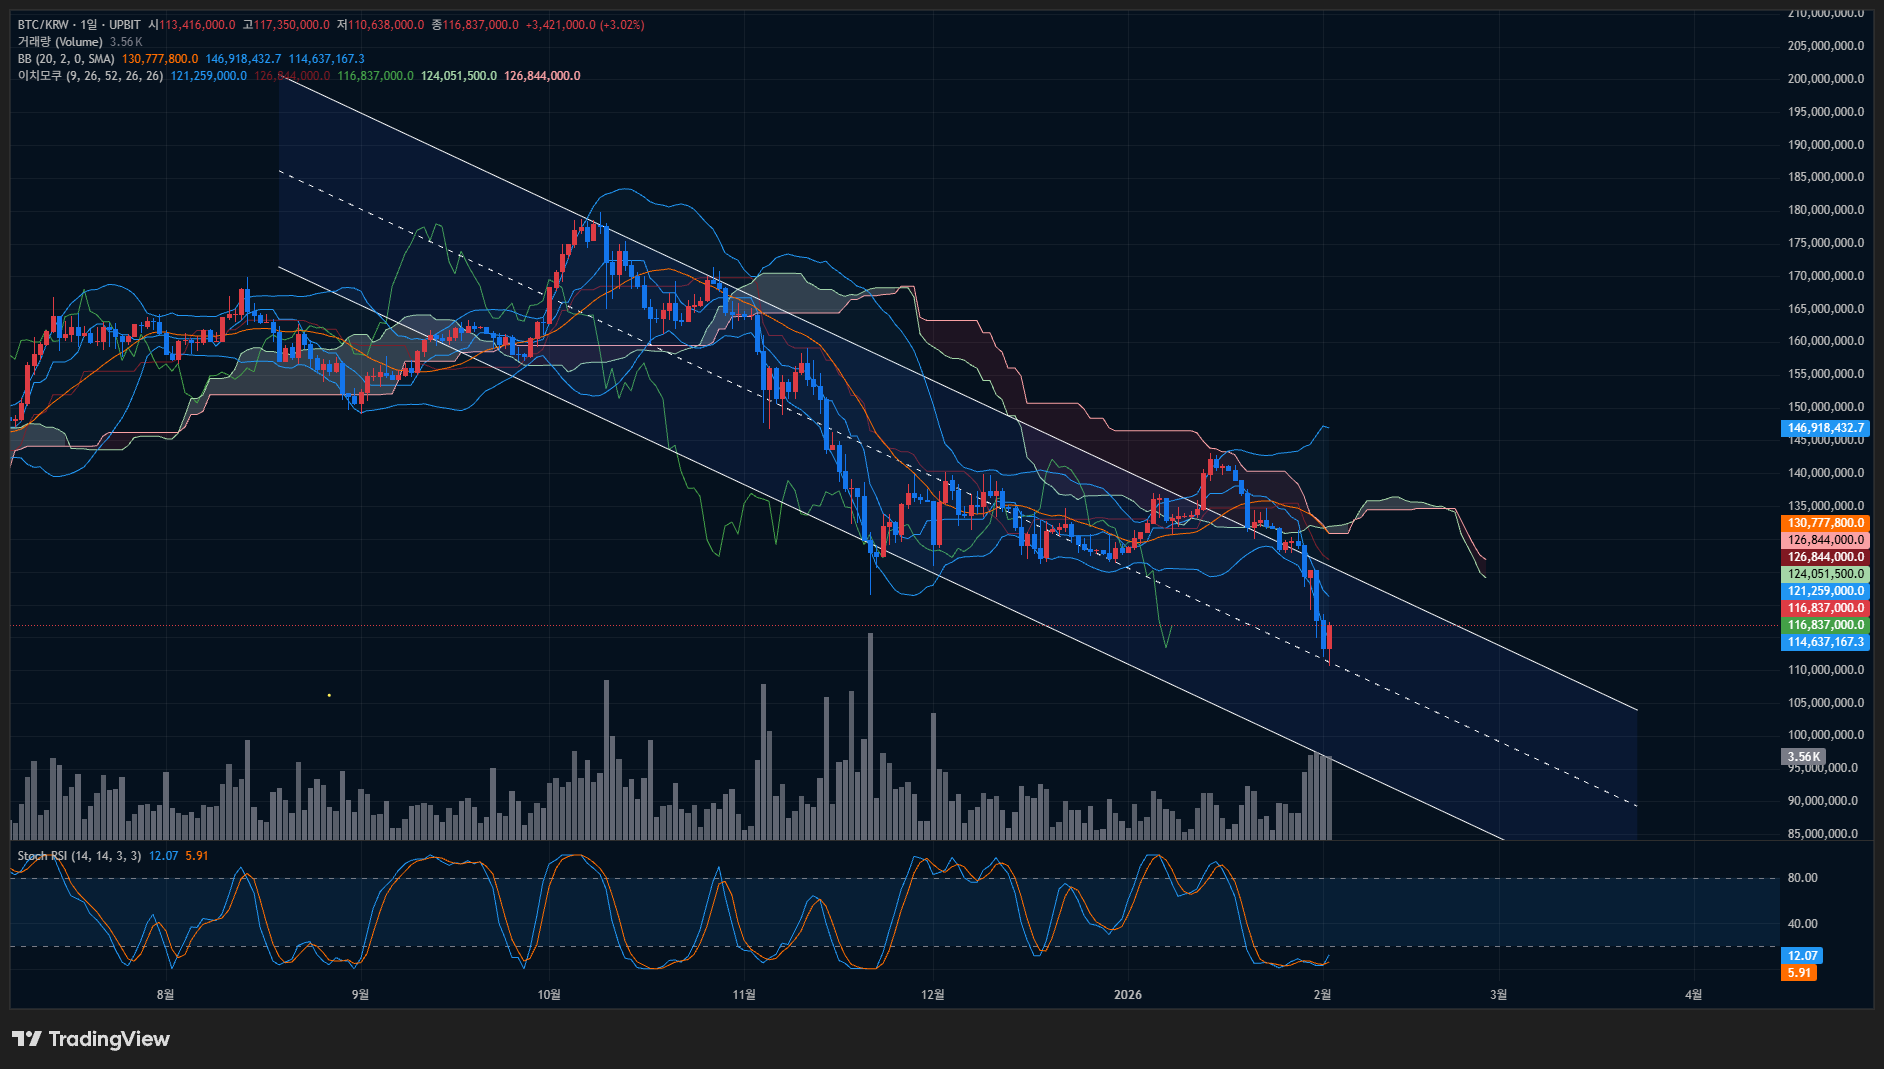Open the 이치모쿠 indicator legend entry
Screen dimensions: 1884x1069
(x=90, y=76)
